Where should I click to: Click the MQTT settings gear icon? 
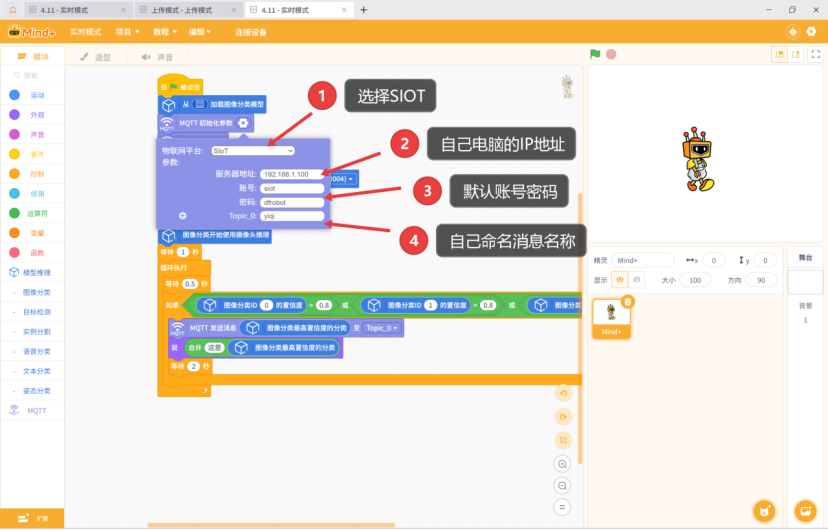[x=243, y=123]
